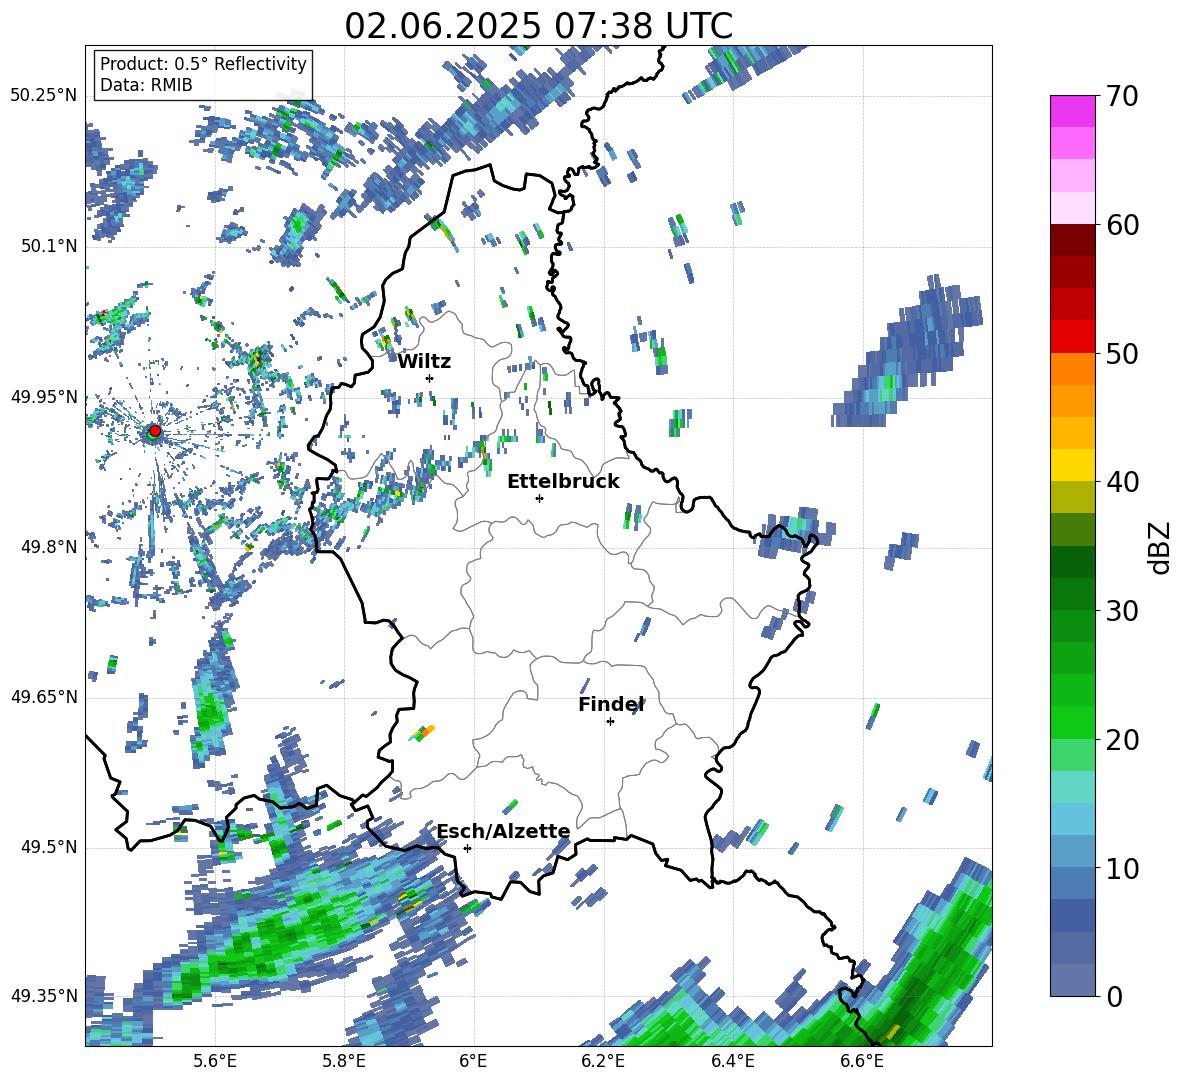Click the 49.8°N latitude label
The image size is (1184, 1081).
pyautogui.click(x=49, y=547)
